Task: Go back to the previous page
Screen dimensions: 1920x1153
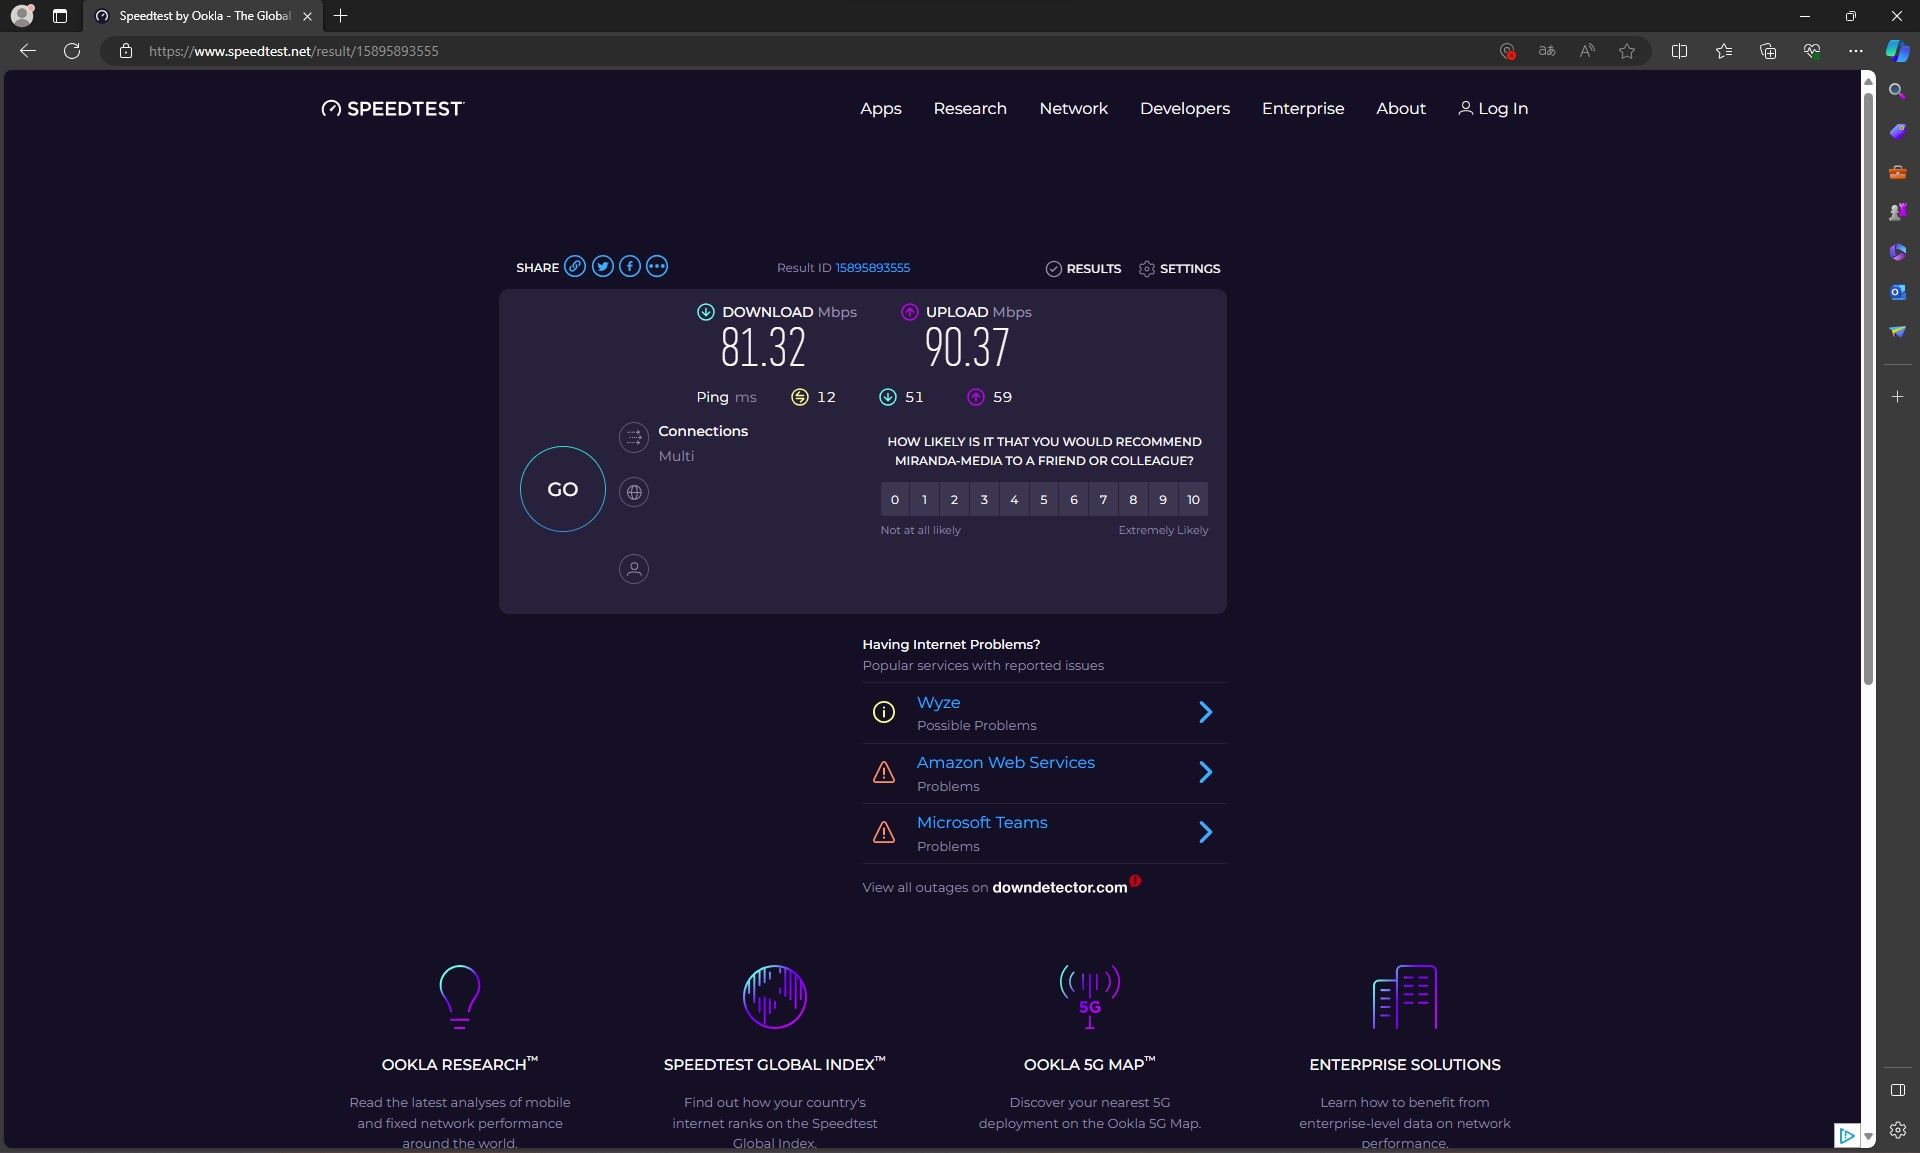Action: tap(28, 51)
